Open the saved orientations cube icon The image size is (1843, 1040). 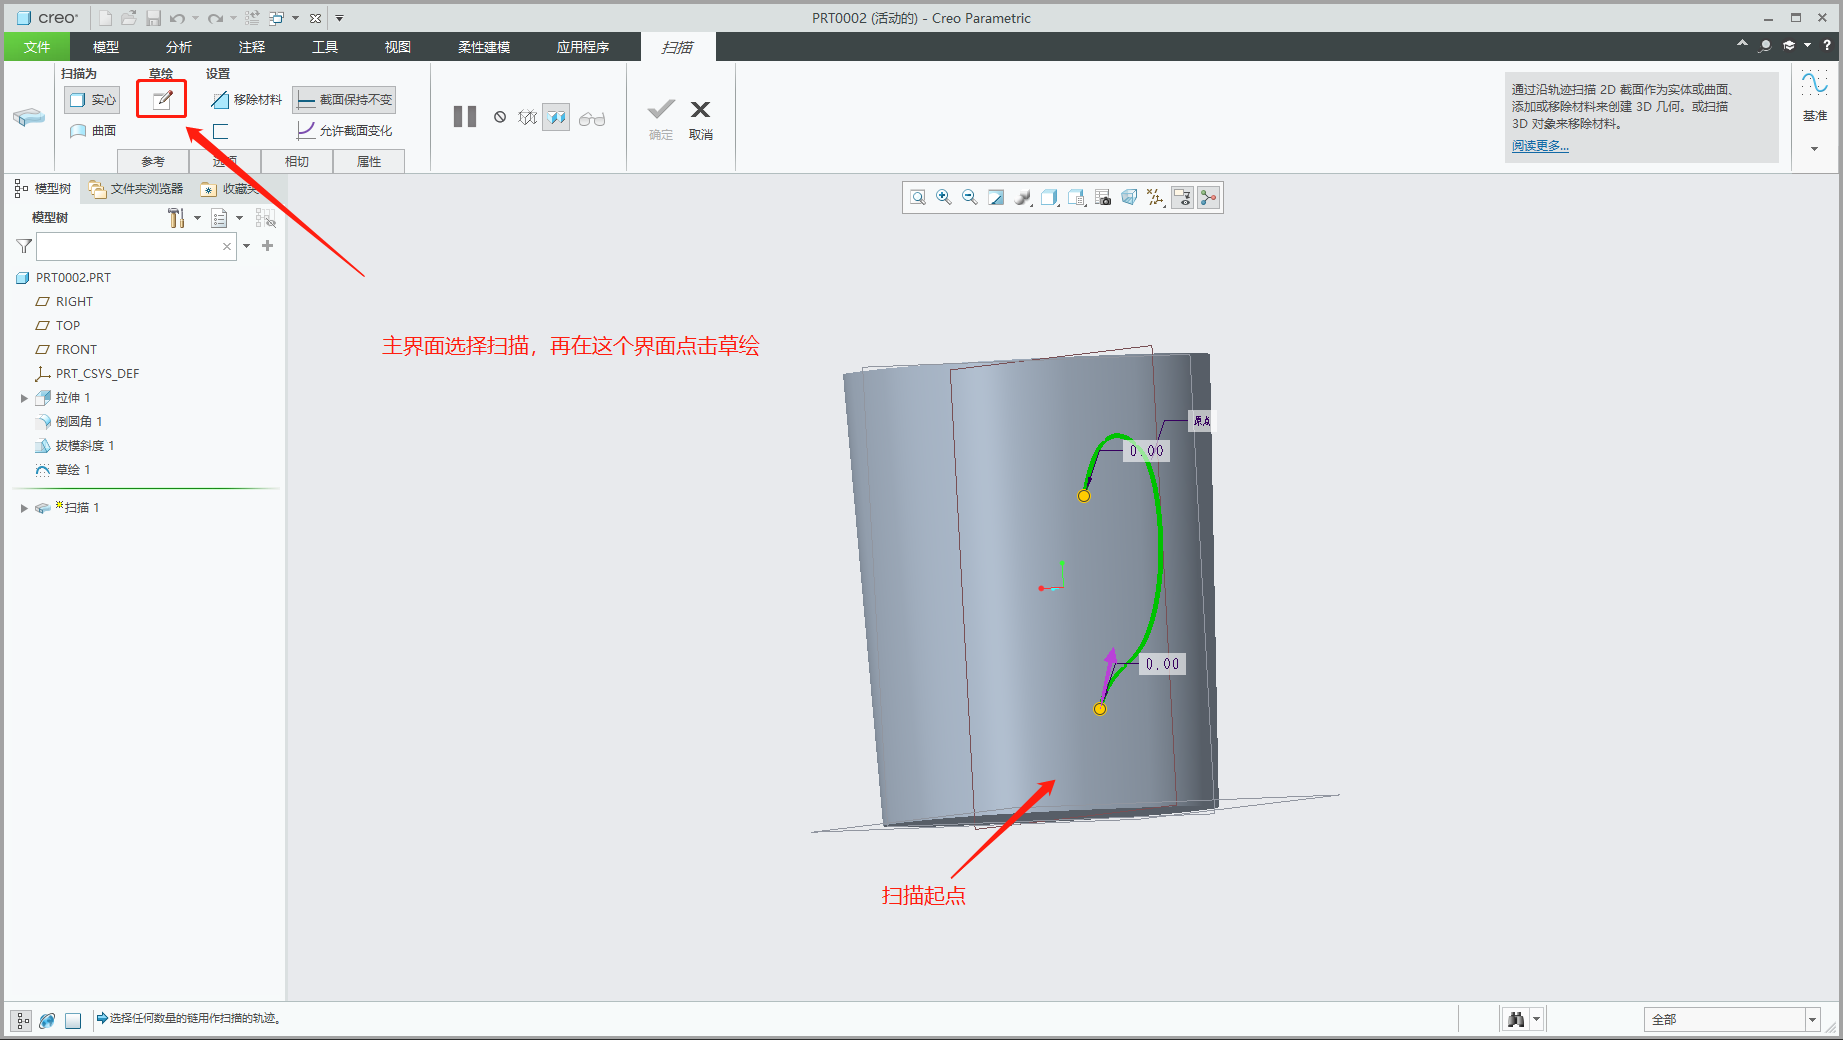click(1049, 198)
